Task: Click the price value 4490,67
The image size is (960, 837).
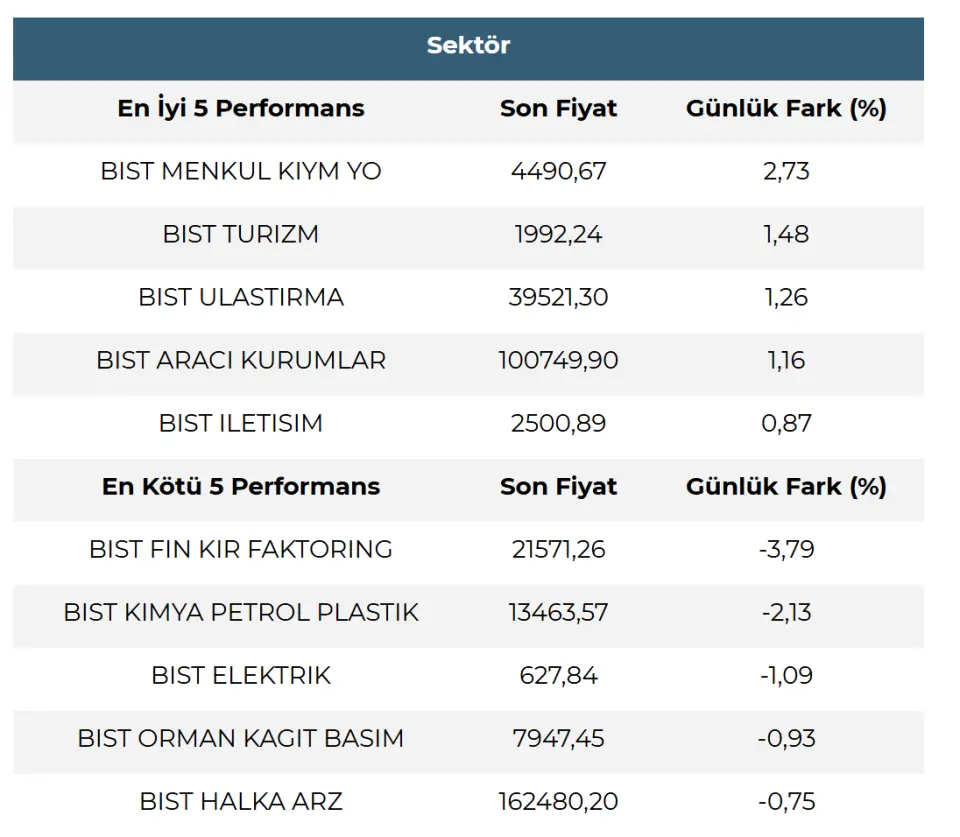Action: pos(558,171)
